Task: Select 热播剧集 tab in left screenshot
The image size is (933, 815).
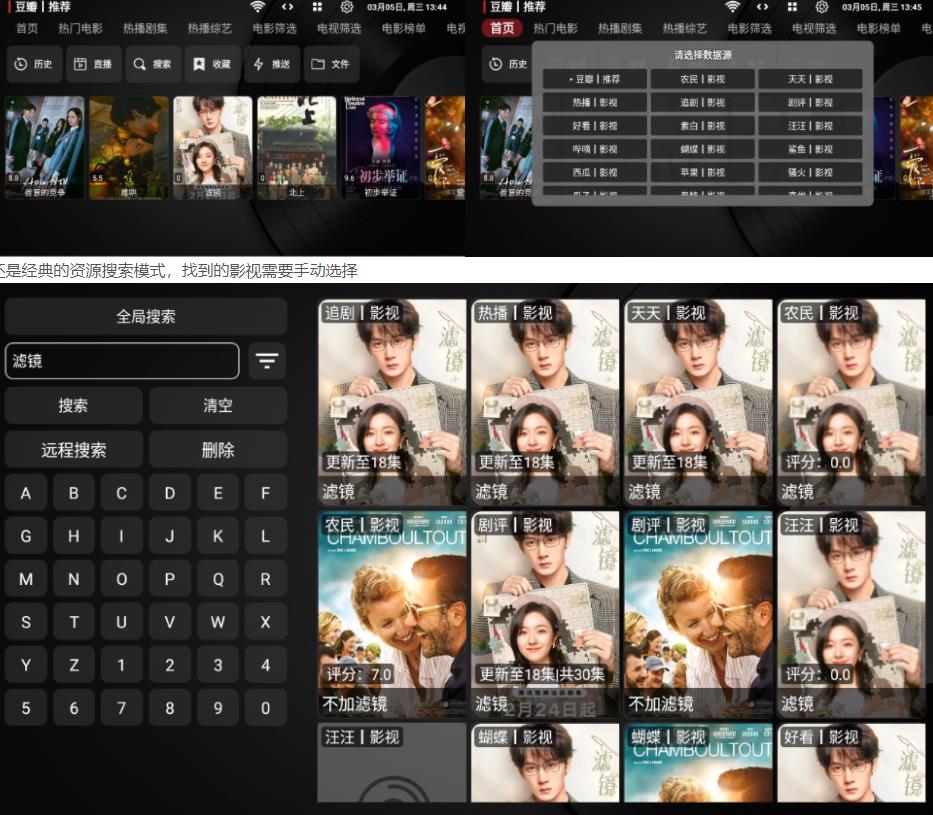Action: [x=145, y=28]
